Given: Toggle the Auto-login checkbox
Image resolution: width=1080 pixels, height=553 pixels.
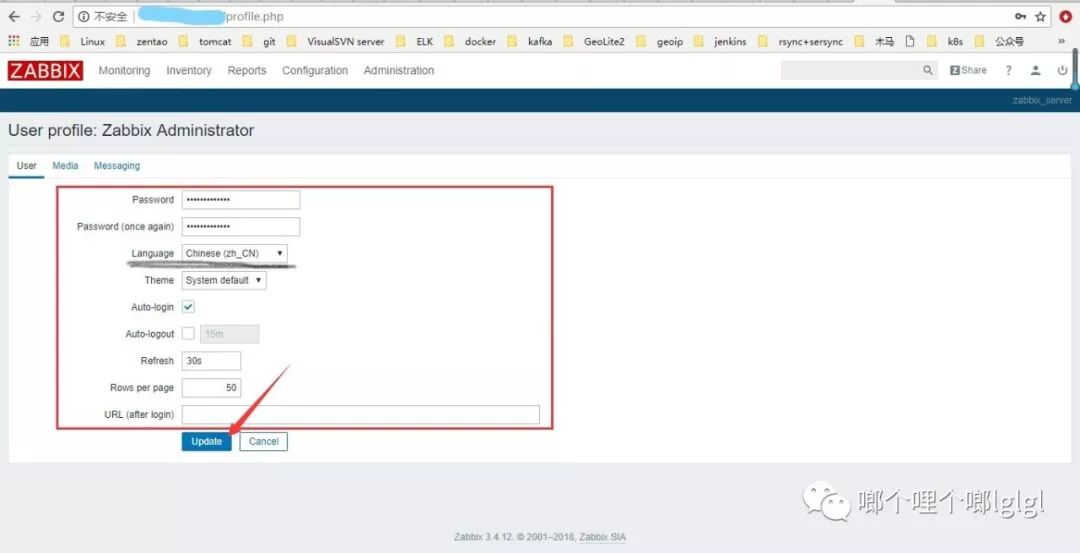Looking at the screenshot, I should (x=188, y=307).
